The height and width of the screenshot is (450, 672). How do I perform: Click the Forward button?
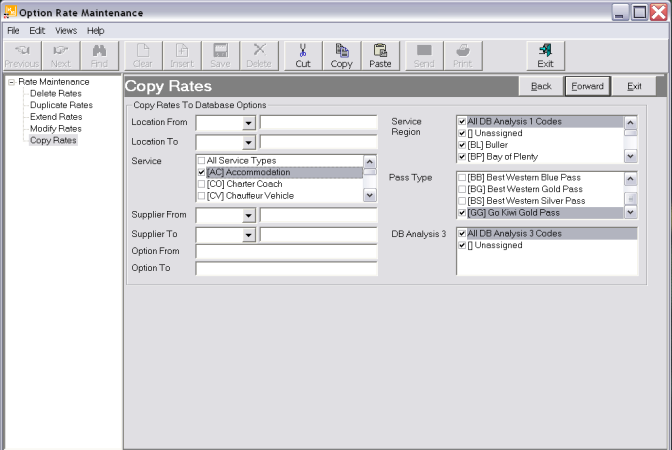tap(588, 86)
